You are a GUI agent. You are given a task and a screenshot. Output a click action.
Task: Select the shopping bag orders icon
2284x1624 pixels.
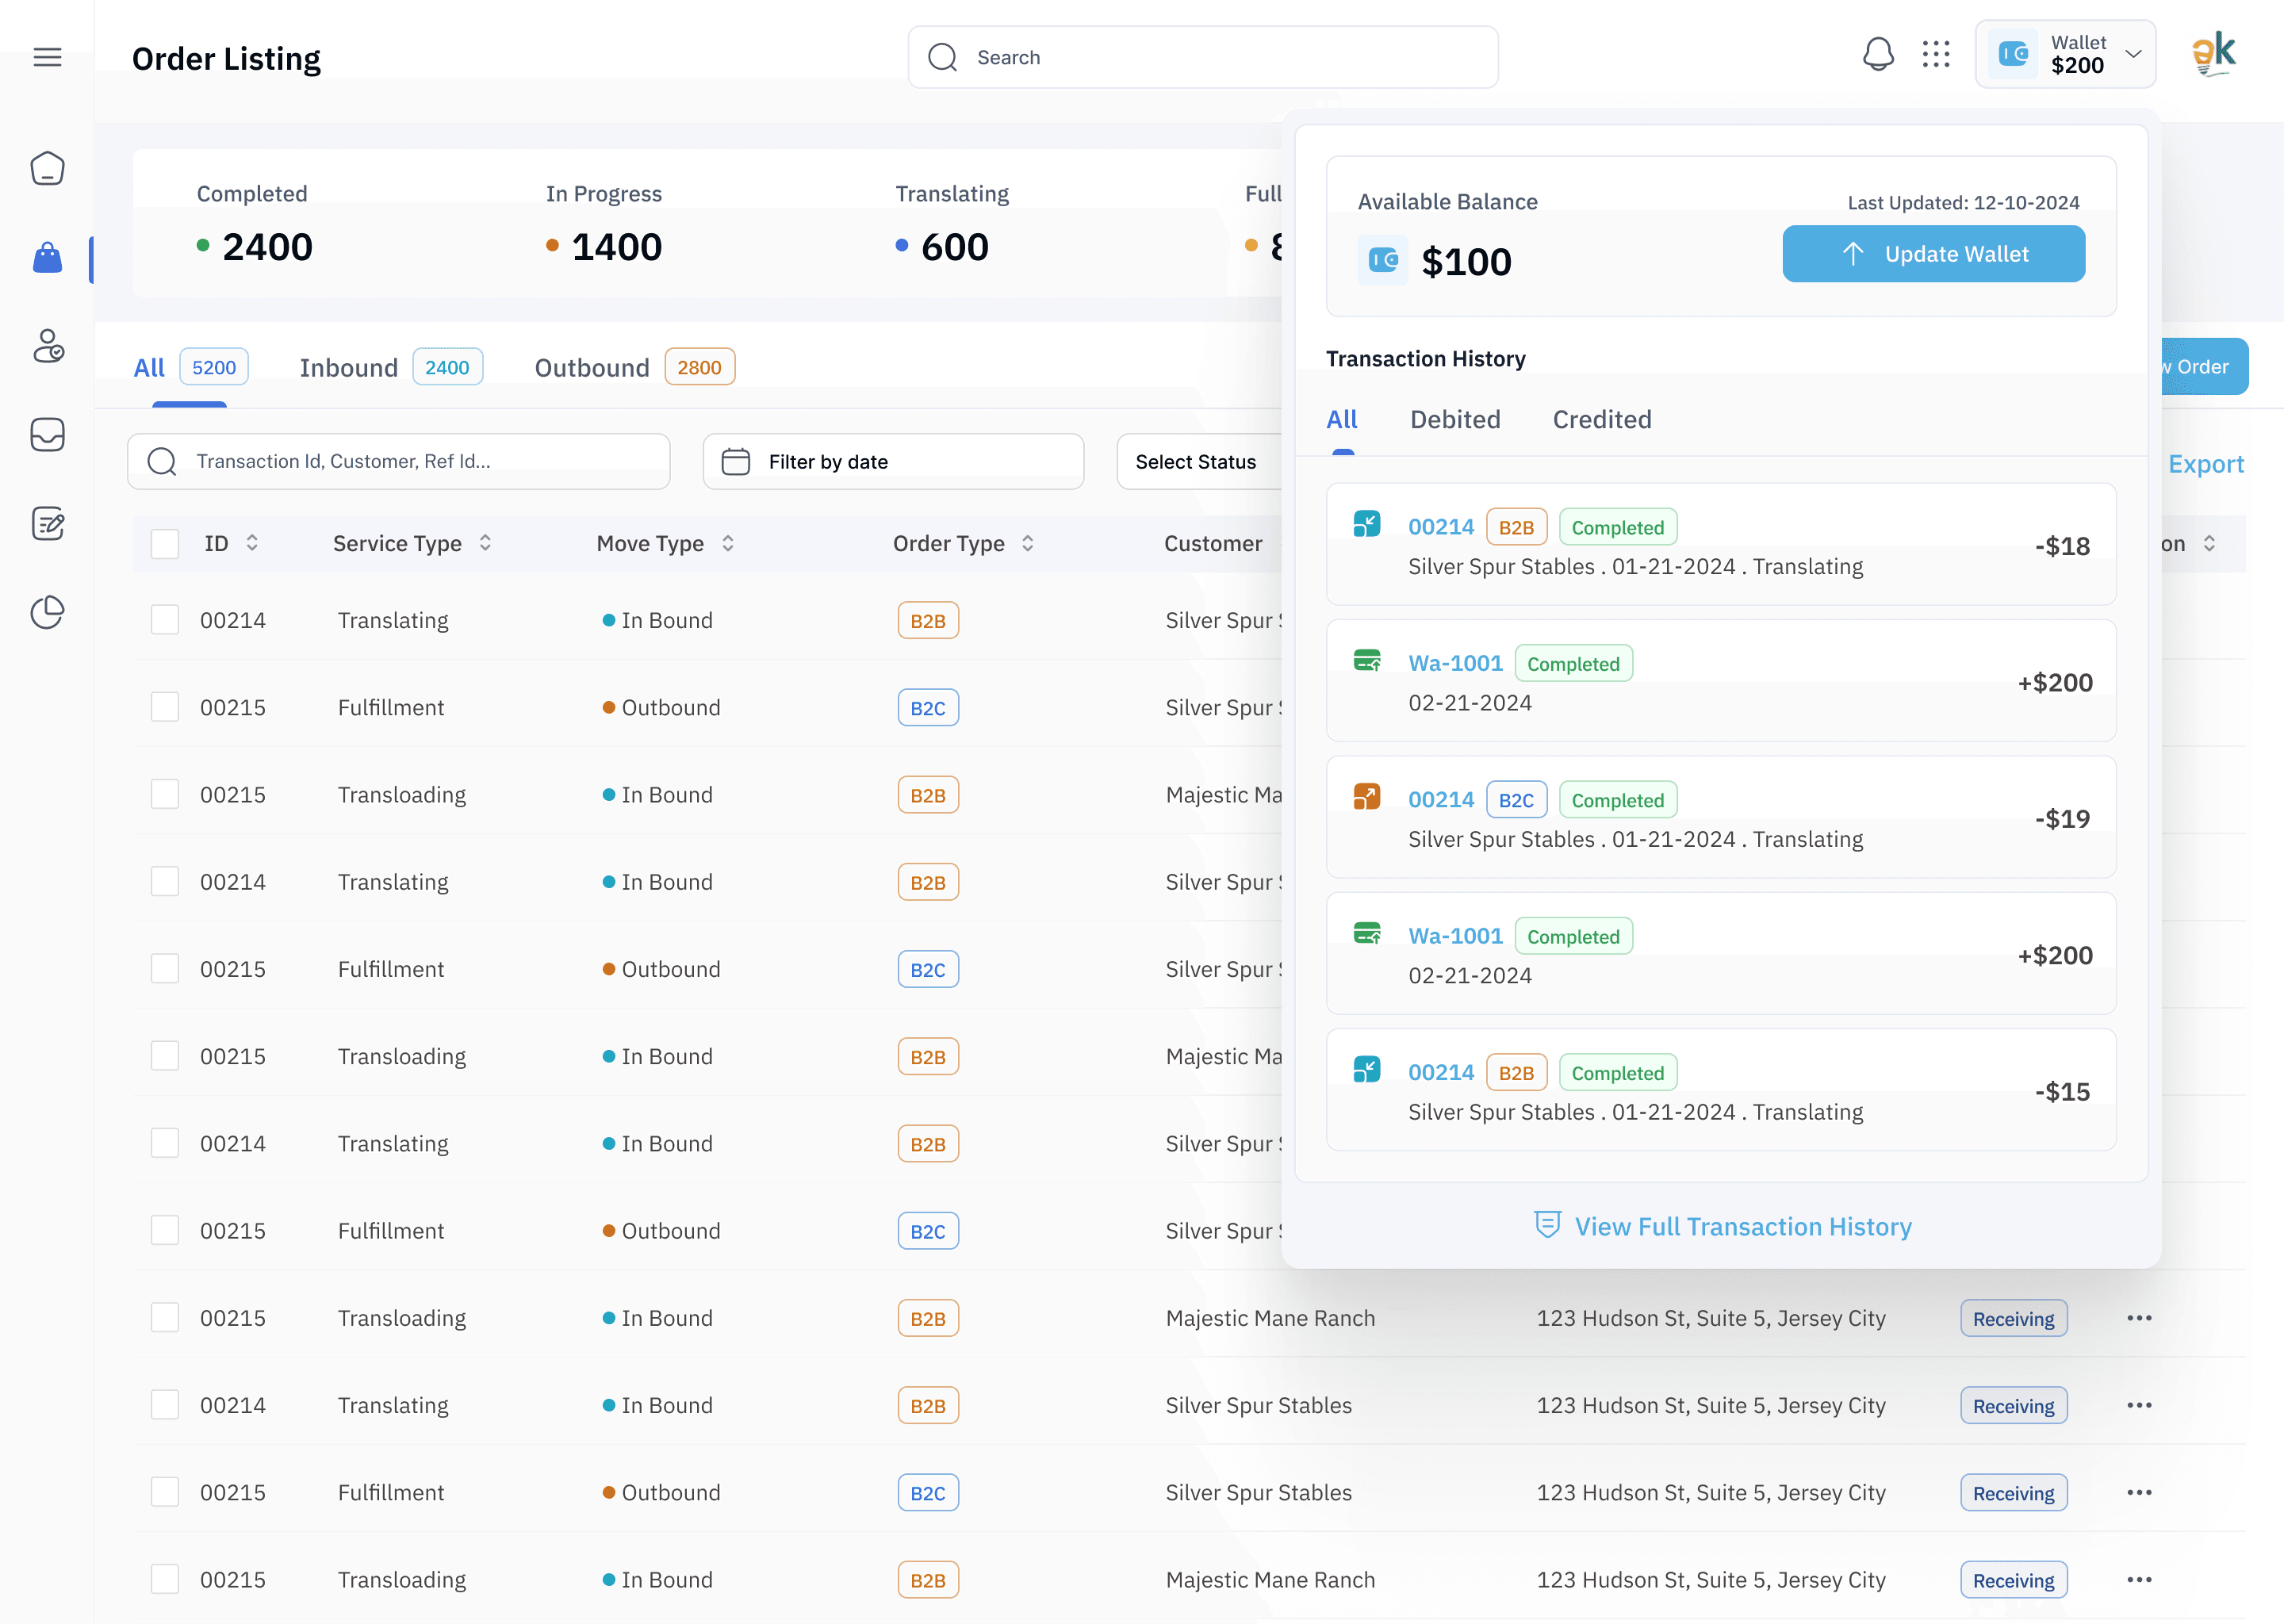coord(47,258)
